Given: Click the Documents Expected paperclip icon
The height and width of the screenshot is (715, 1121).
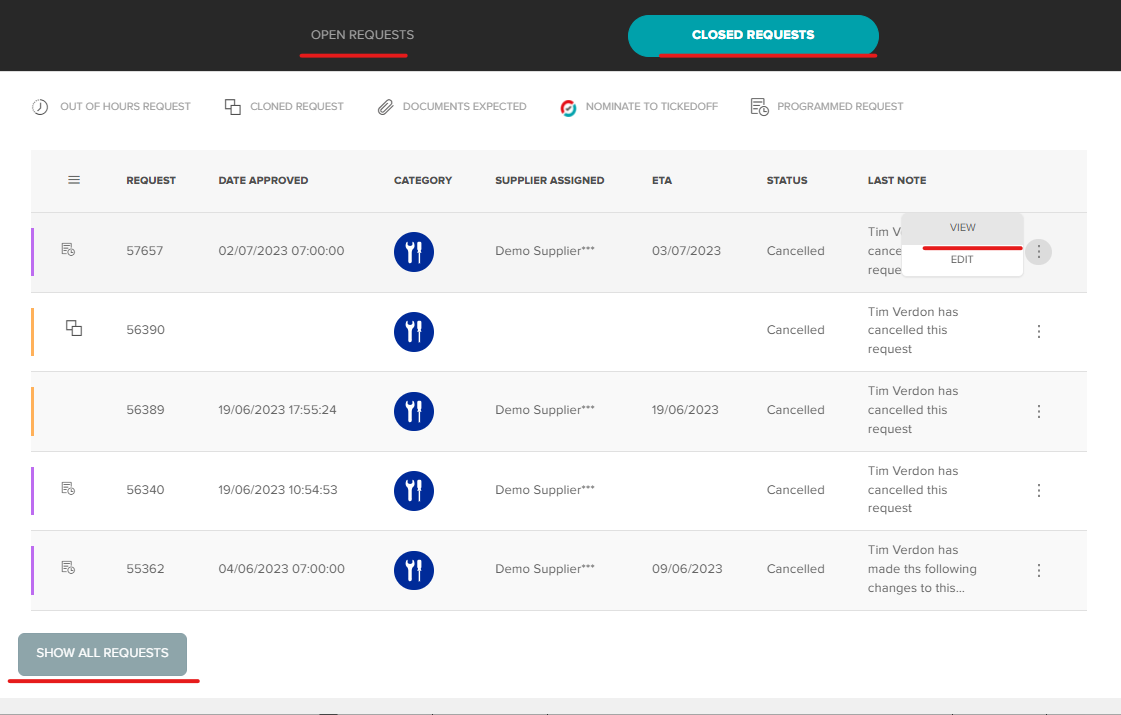Looking at the screenshot, I should pos(385,107).
